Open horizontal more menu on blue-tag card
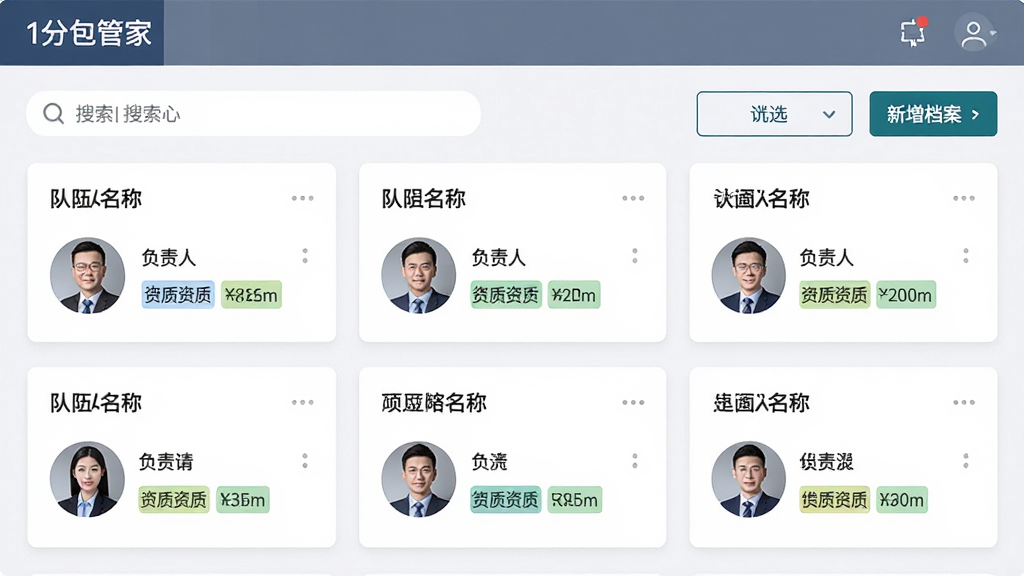Viewport: 1024px width, 576px height. coord(302,198)
